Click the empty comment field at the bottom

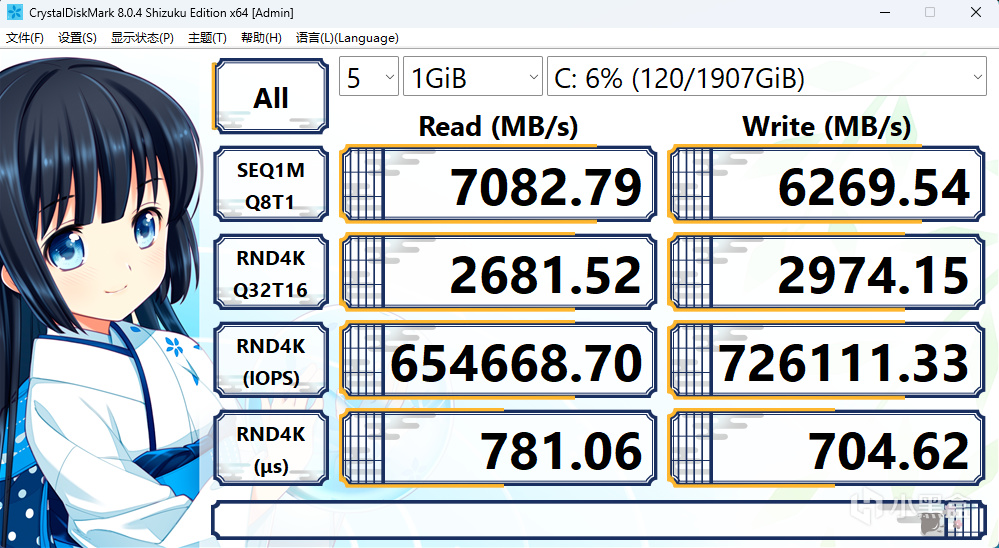pyautogui.click(x=599, y=520)
